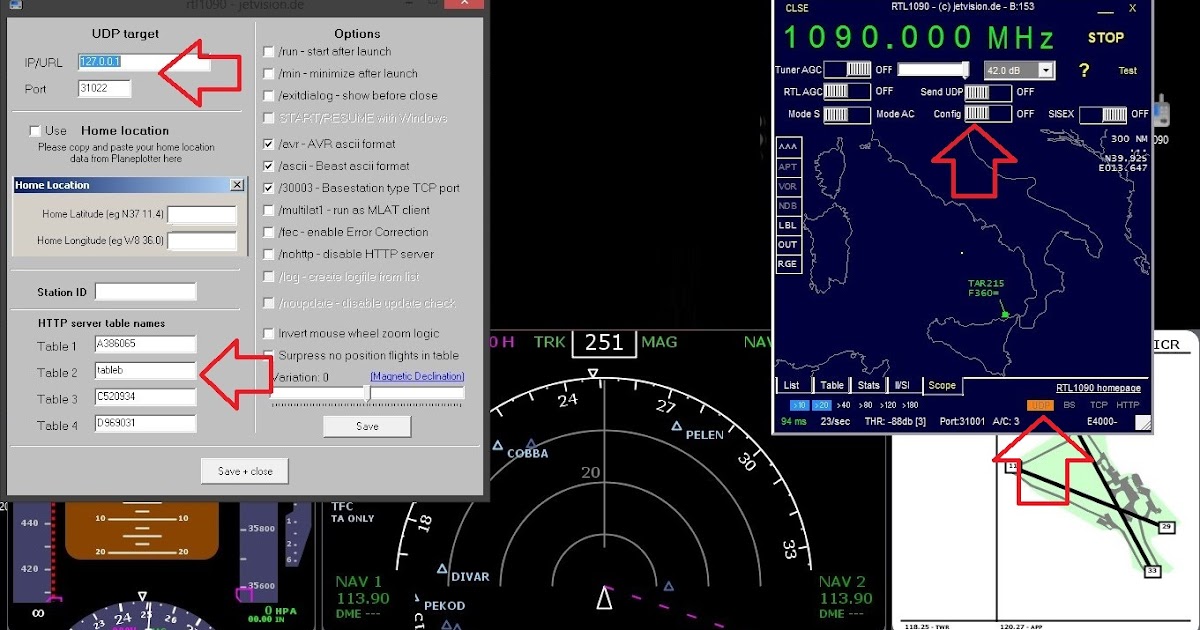This screenshot has width=1200, height=630.
Task: Click the LBL labels icon in the sidebar
Action: pos(787,225)
